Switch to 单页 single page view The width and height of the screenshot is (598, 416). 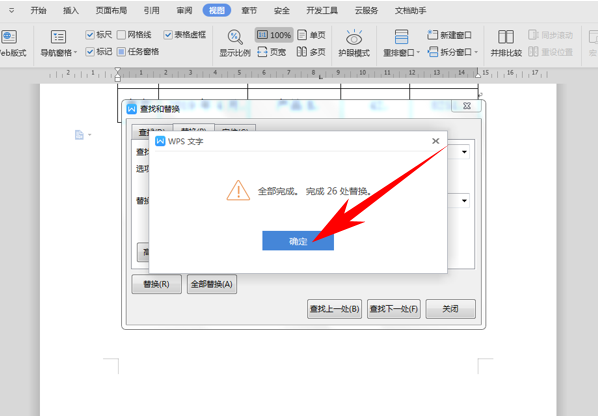(311, 35)
